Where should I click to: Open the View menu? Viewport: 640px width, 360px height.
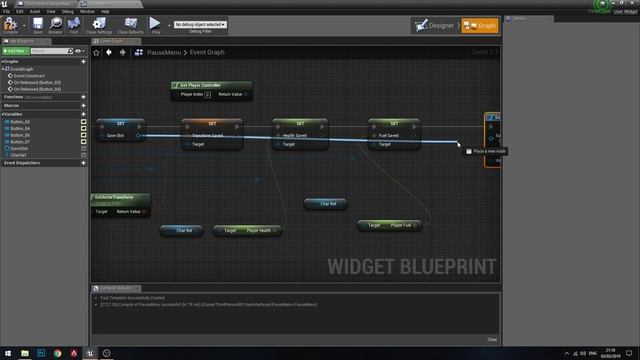coord(51,11)
